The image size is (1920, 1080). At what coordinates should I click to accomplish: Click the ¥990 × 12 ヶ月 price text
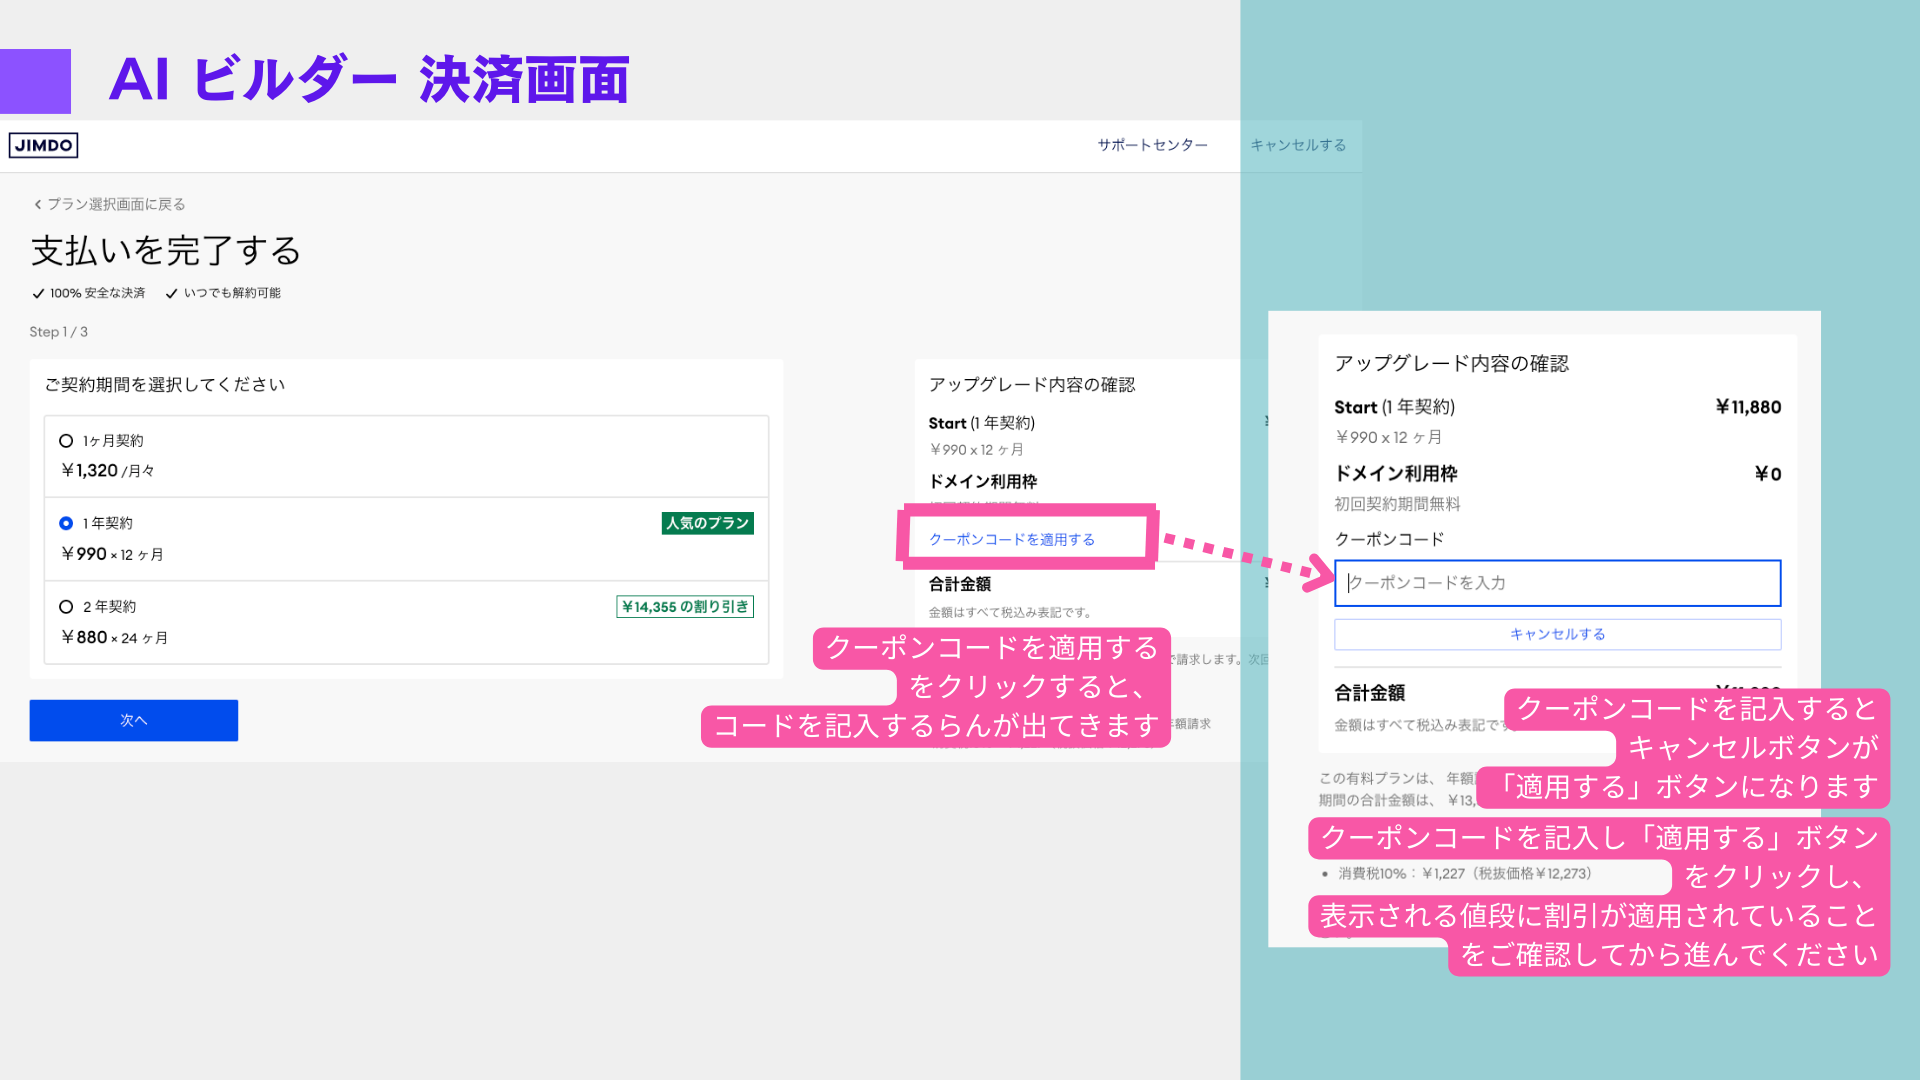pyautogui.click(x=112, y=554)
